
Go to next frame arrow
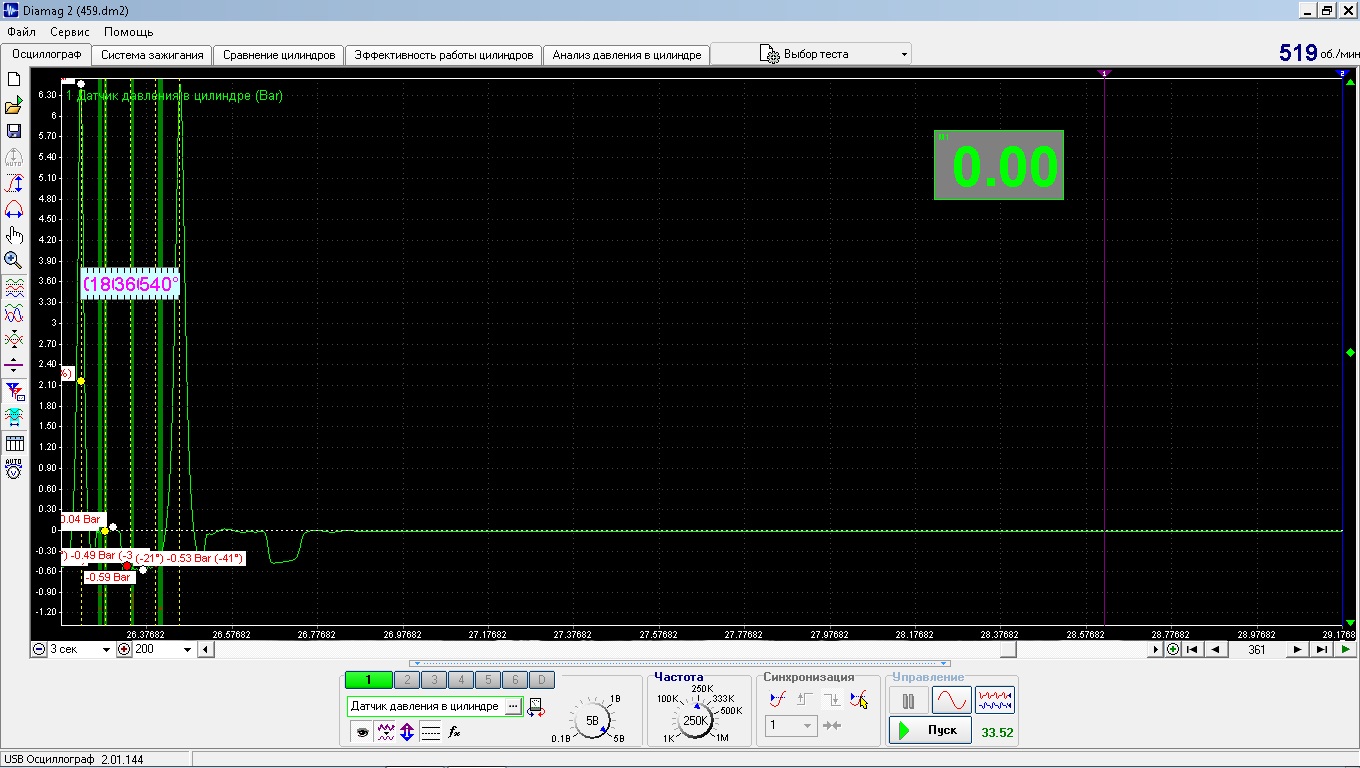[1298, 649]
